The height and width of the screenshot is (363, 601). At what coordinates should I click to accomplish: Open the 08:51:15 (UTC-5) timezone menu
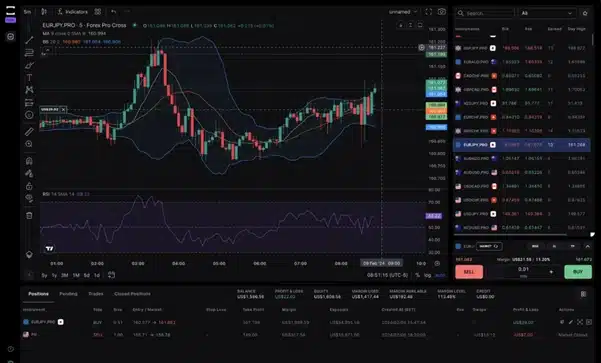[387, 275]
